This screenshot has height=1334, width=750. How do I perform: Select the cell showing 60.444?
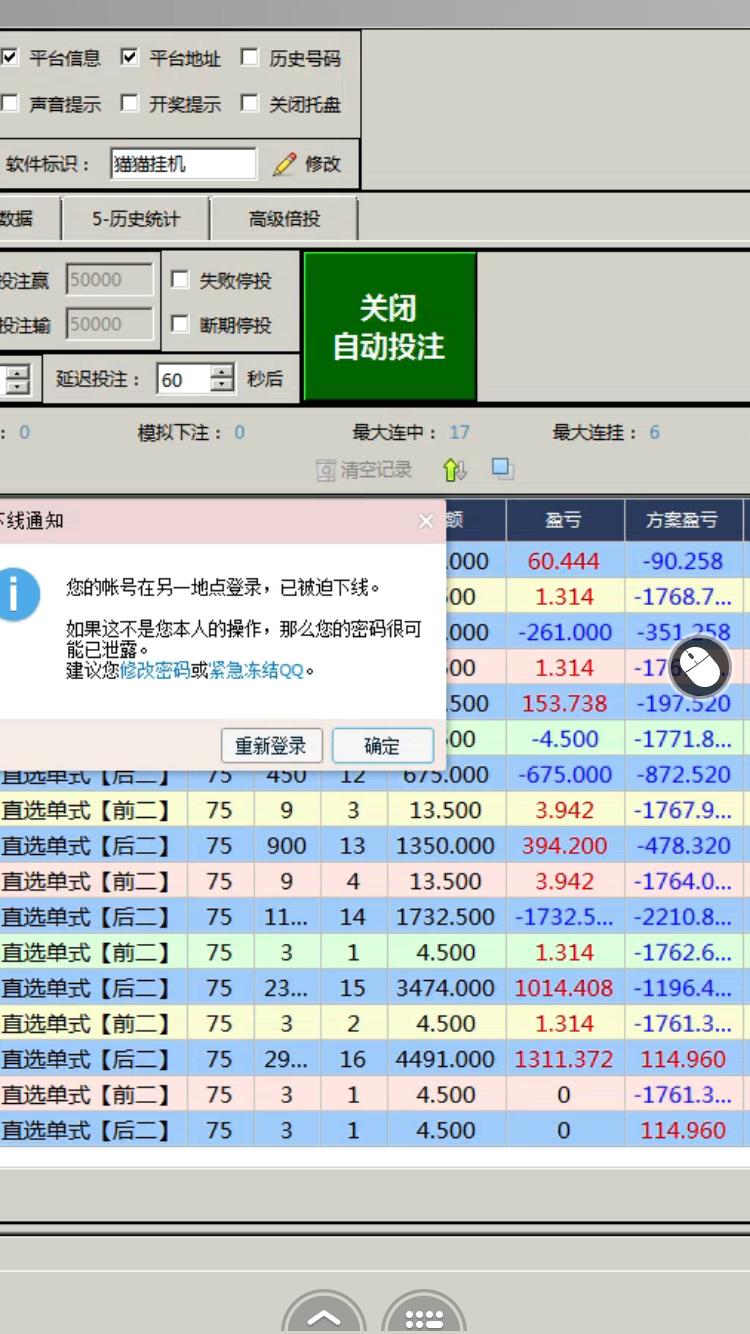point(564,561)
